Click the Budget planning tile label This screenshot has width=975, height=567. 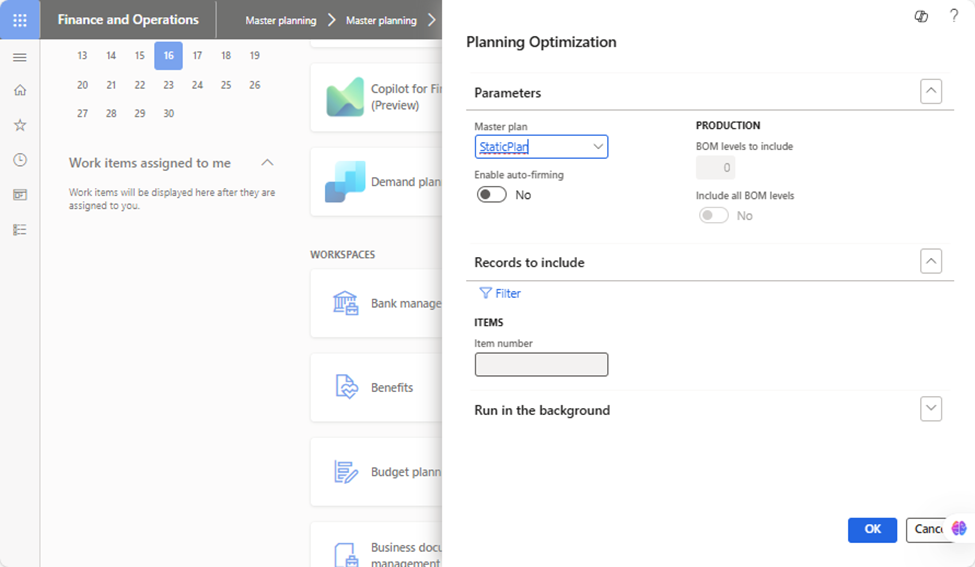(x=406, y=472)
